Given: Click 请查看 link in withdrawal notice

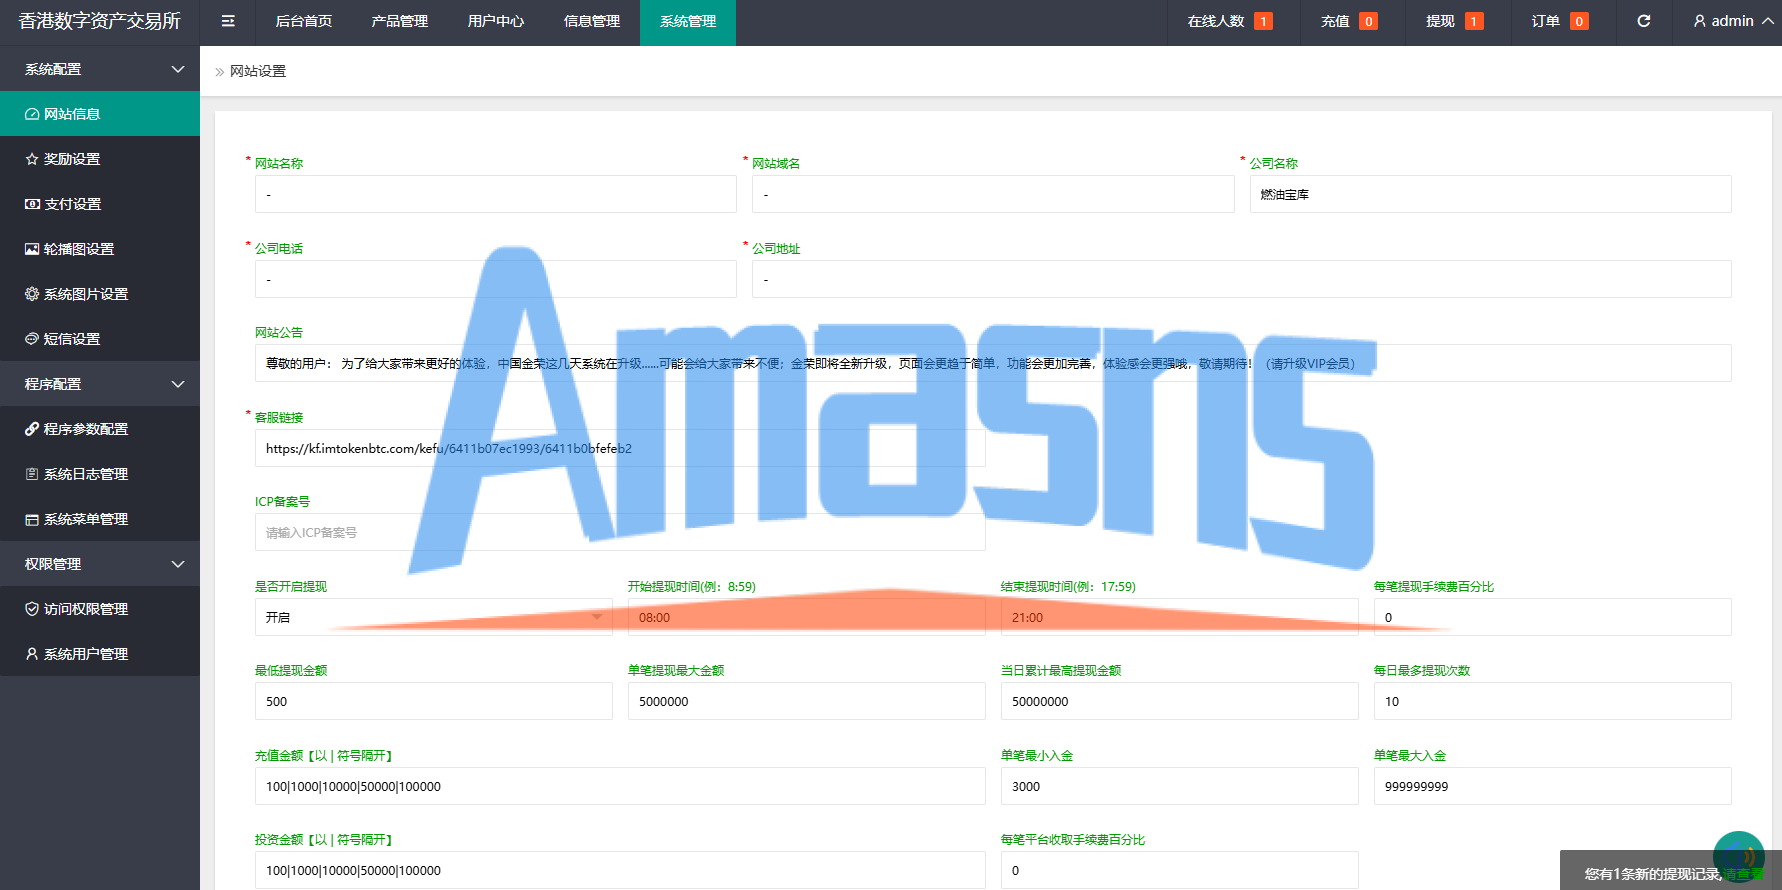Looking at the screenshot, I should (1744, 874).
